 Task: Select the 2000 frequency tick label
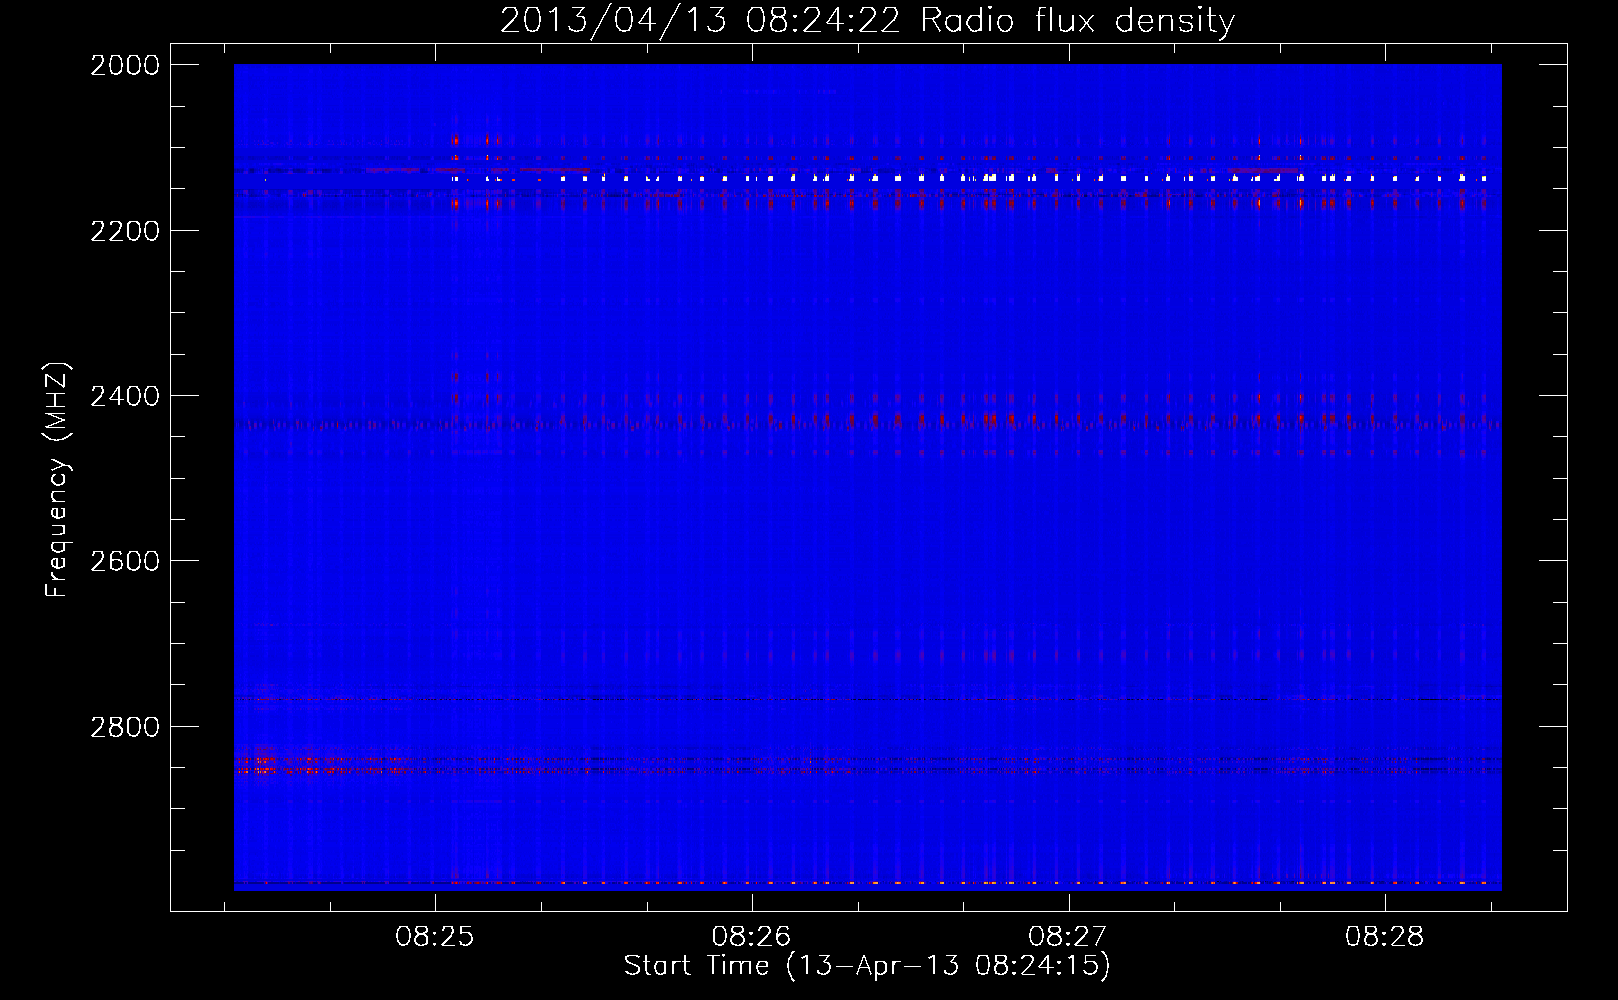click(x=125, y=65)
